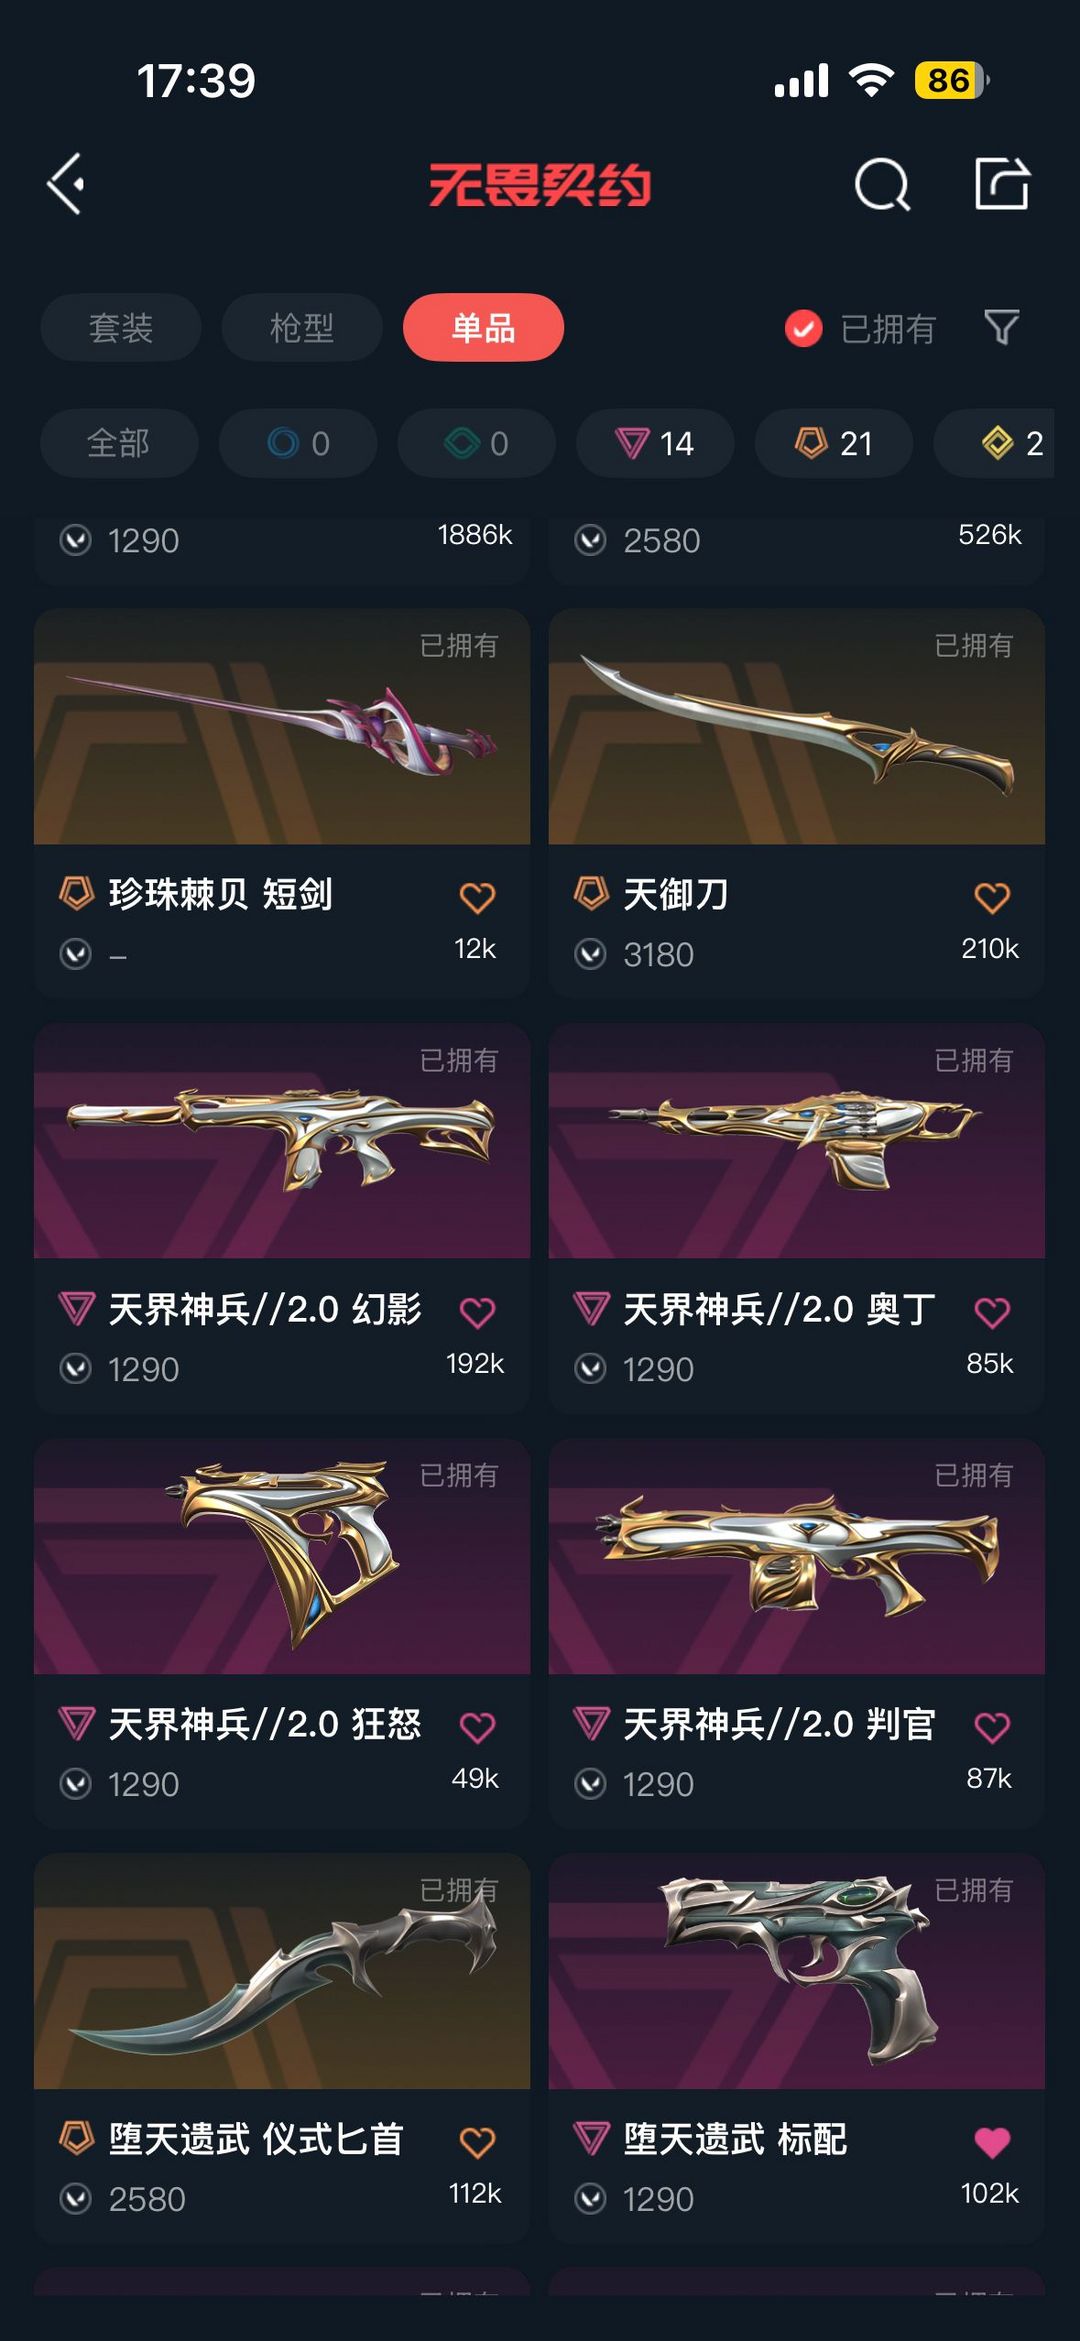Image resolution: width=1080 pixels, height=2341 pixels.
Task: Switch to the 套装 tab
Action: 121,327
